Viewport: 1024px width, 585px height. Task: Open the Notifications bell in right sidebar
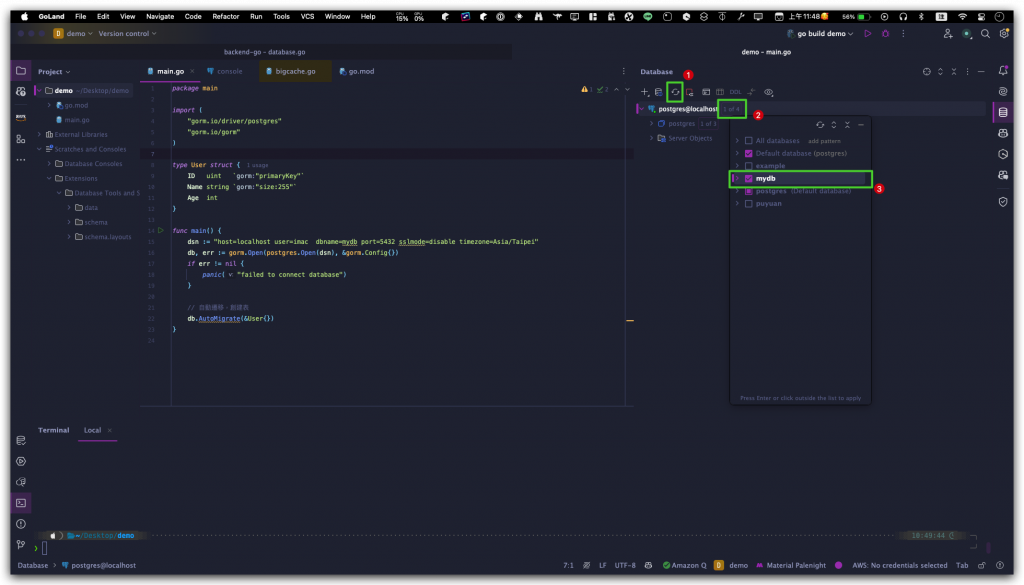click(x=1003, y=72)
